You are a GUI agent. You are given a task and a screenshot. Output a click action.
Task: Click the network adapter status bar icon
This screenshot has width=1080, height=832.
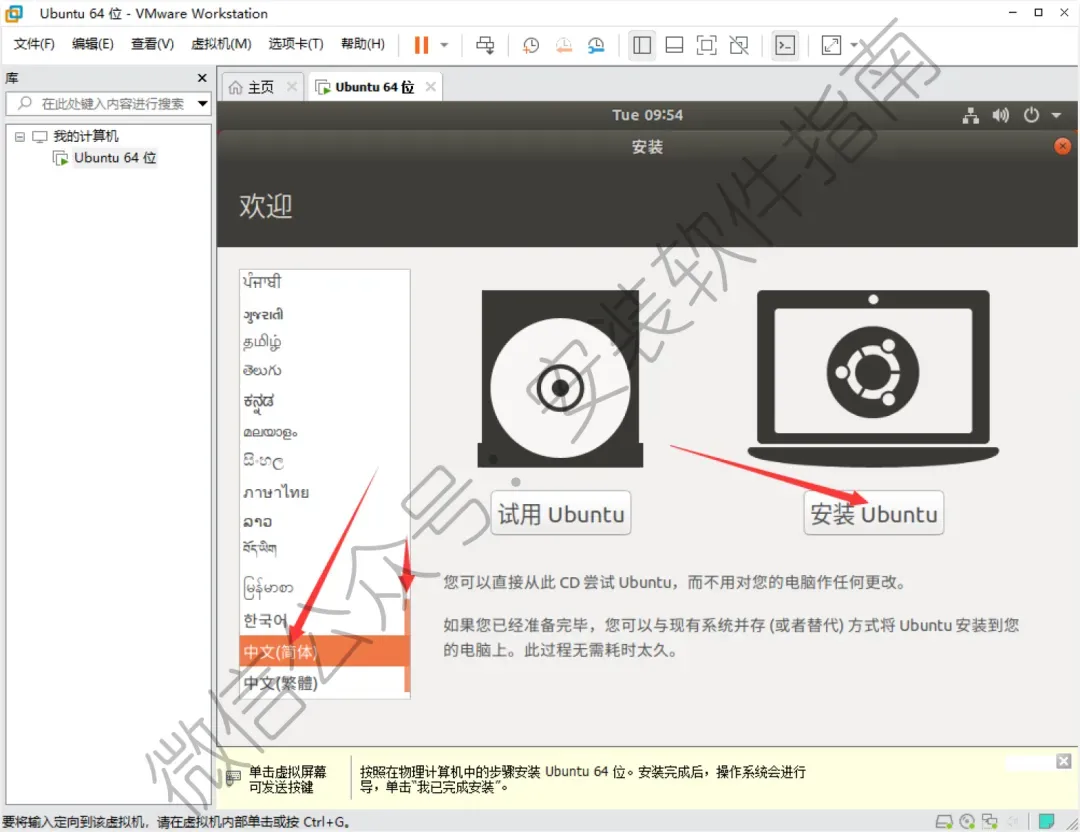[x=990, y=821]
